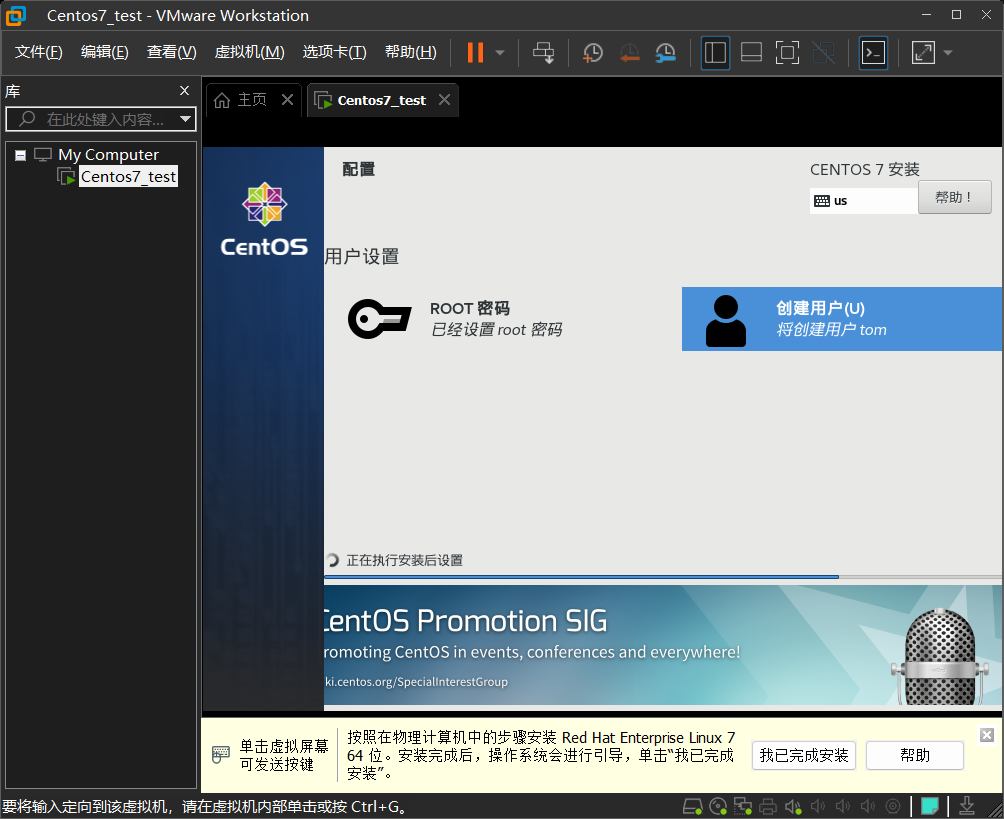This screenshot has height=819, width=1004.
Task: Click the printer status icon
Action: 768,806
